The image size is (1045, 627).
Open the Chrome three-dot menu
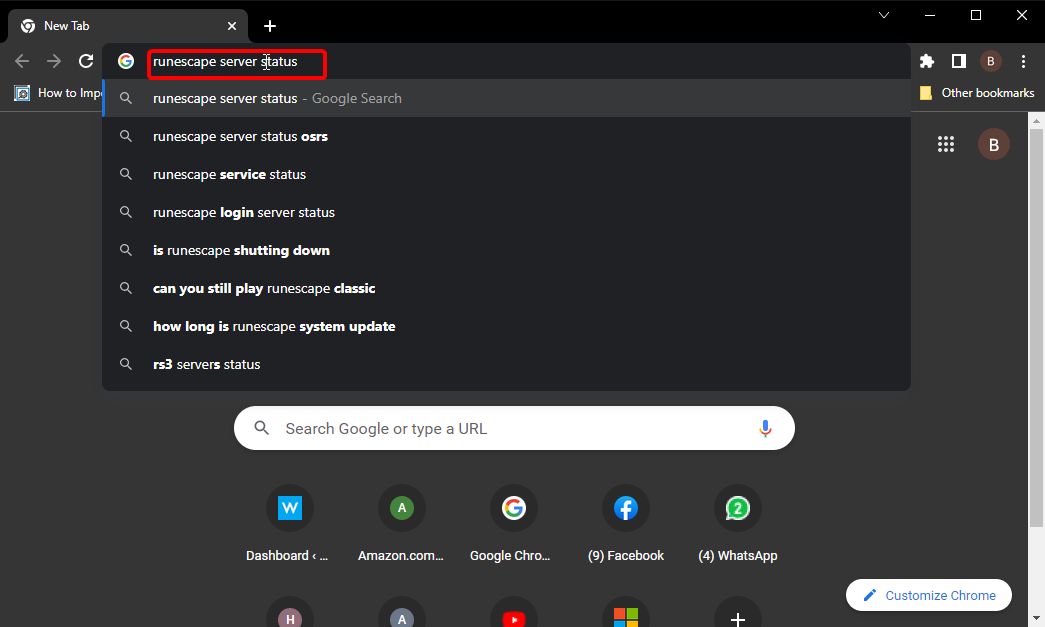click(x=1023, y=61)
